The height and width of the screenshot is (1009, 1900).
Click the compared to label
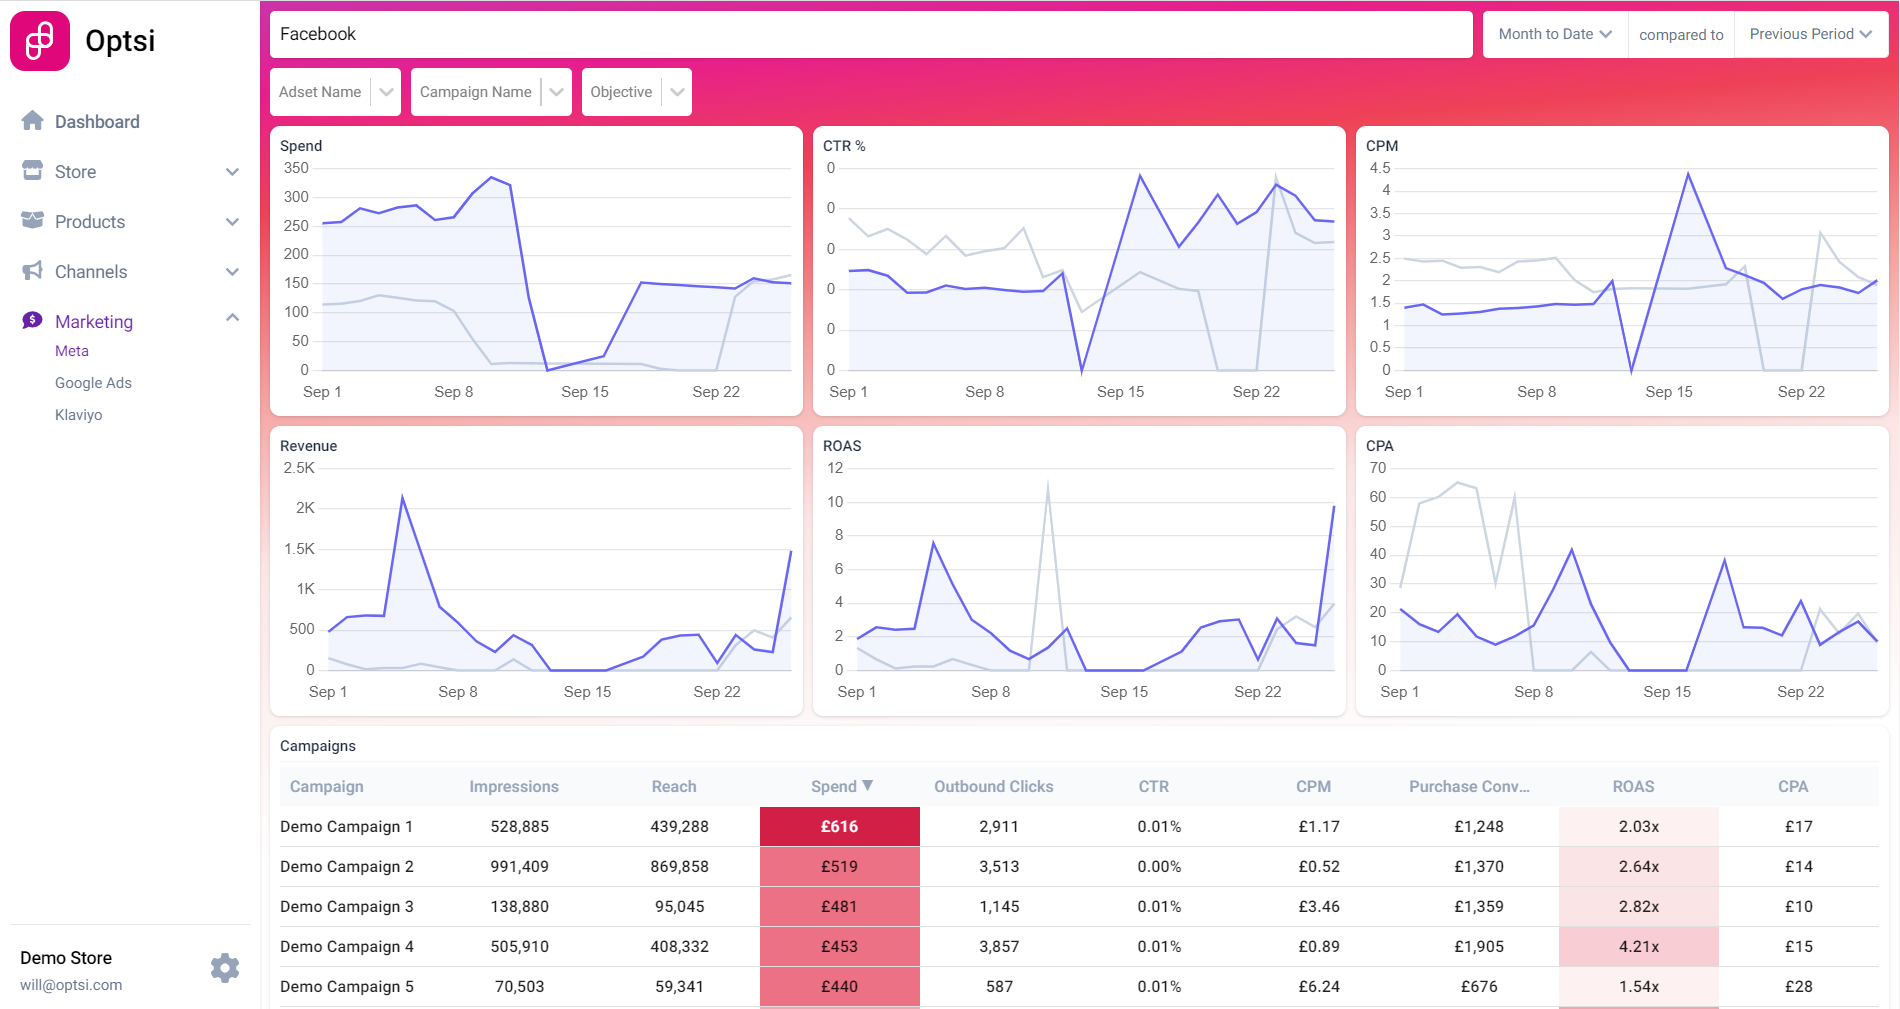1681,35
